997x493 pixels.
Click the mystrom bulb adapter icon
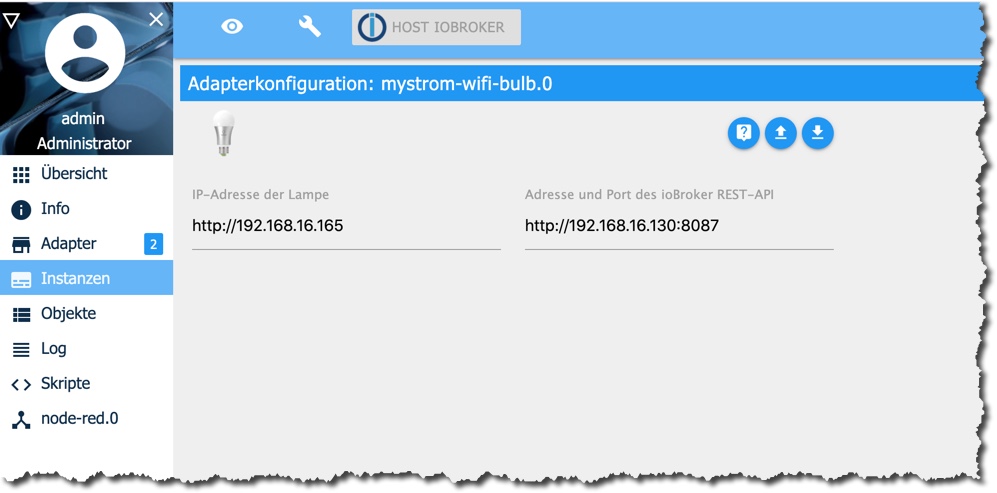(x=223, y=133)
